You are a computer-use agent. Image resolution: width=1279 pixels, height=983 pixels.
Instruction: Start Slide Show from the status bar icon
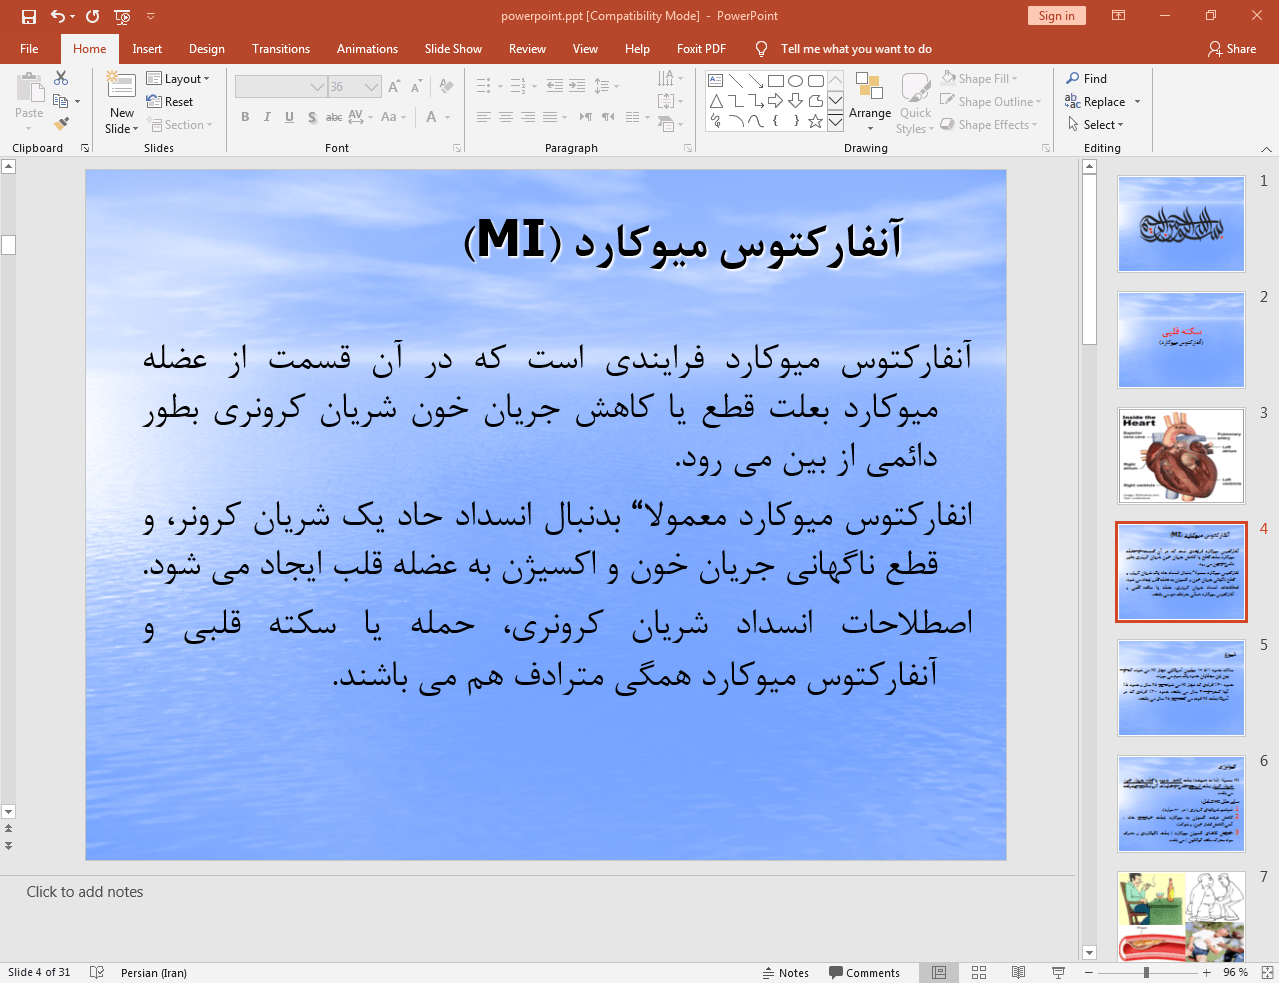click(1058, 972)
